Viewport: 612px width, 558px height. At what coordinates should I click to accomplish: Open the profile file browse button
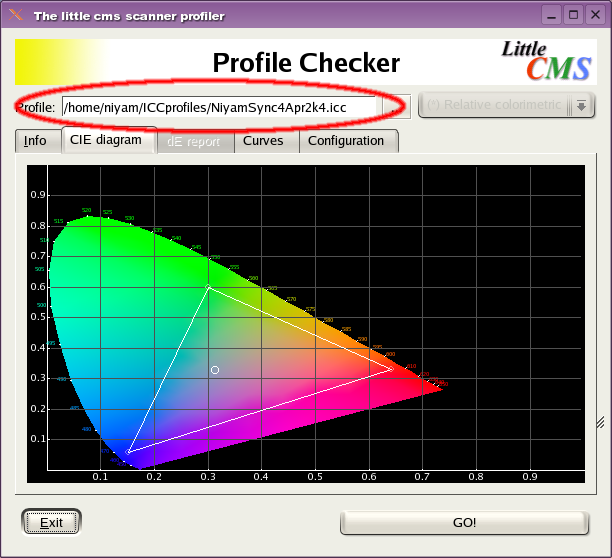[x=397, y=107]
